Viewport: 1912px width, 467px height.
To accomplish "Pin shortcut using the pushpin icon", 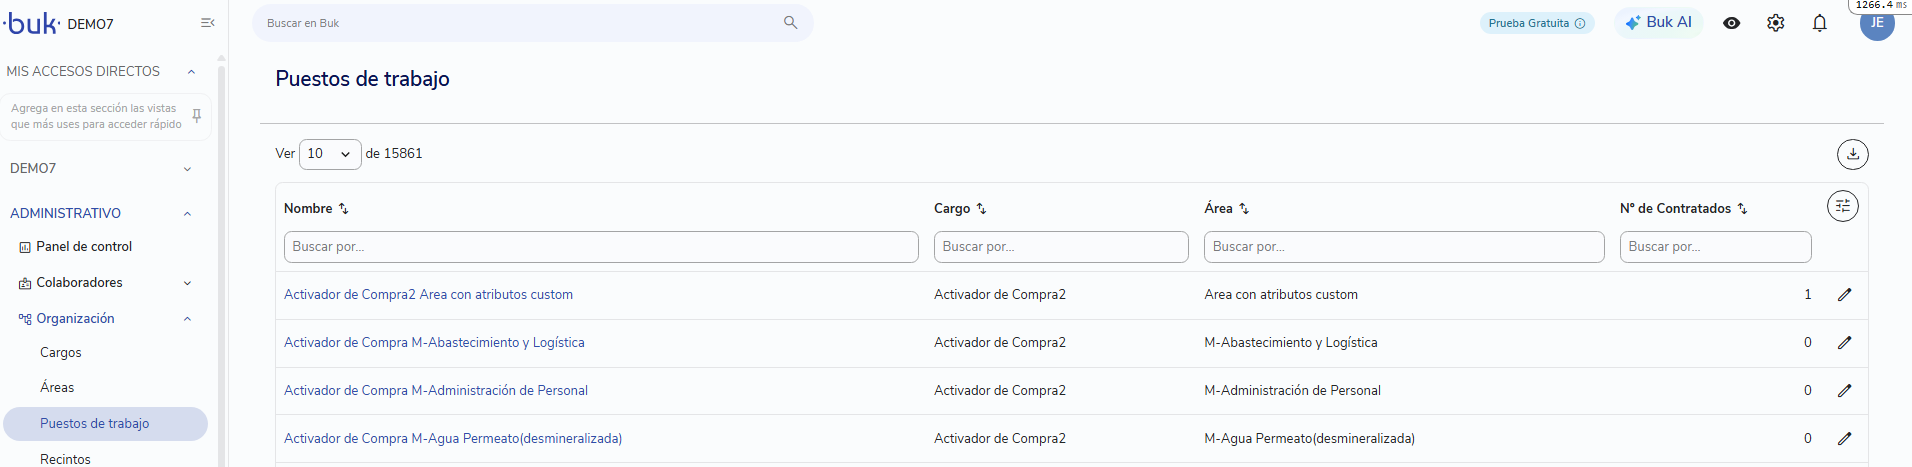I will tap(197, 116).
